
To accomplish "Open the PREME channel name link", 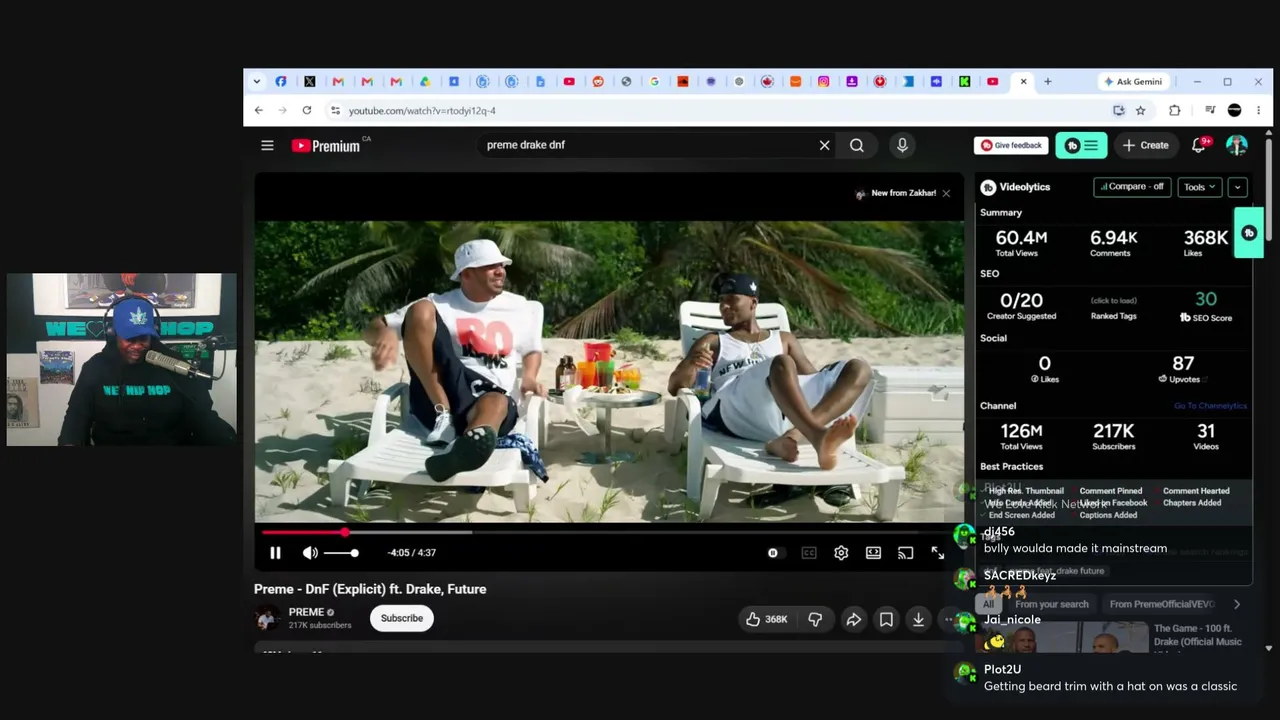I will tap(306, 612).
